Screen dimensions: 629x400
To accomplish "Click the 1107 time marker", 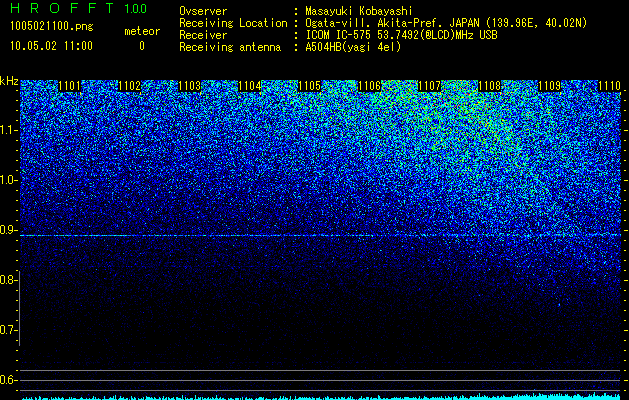I will 429,86.
